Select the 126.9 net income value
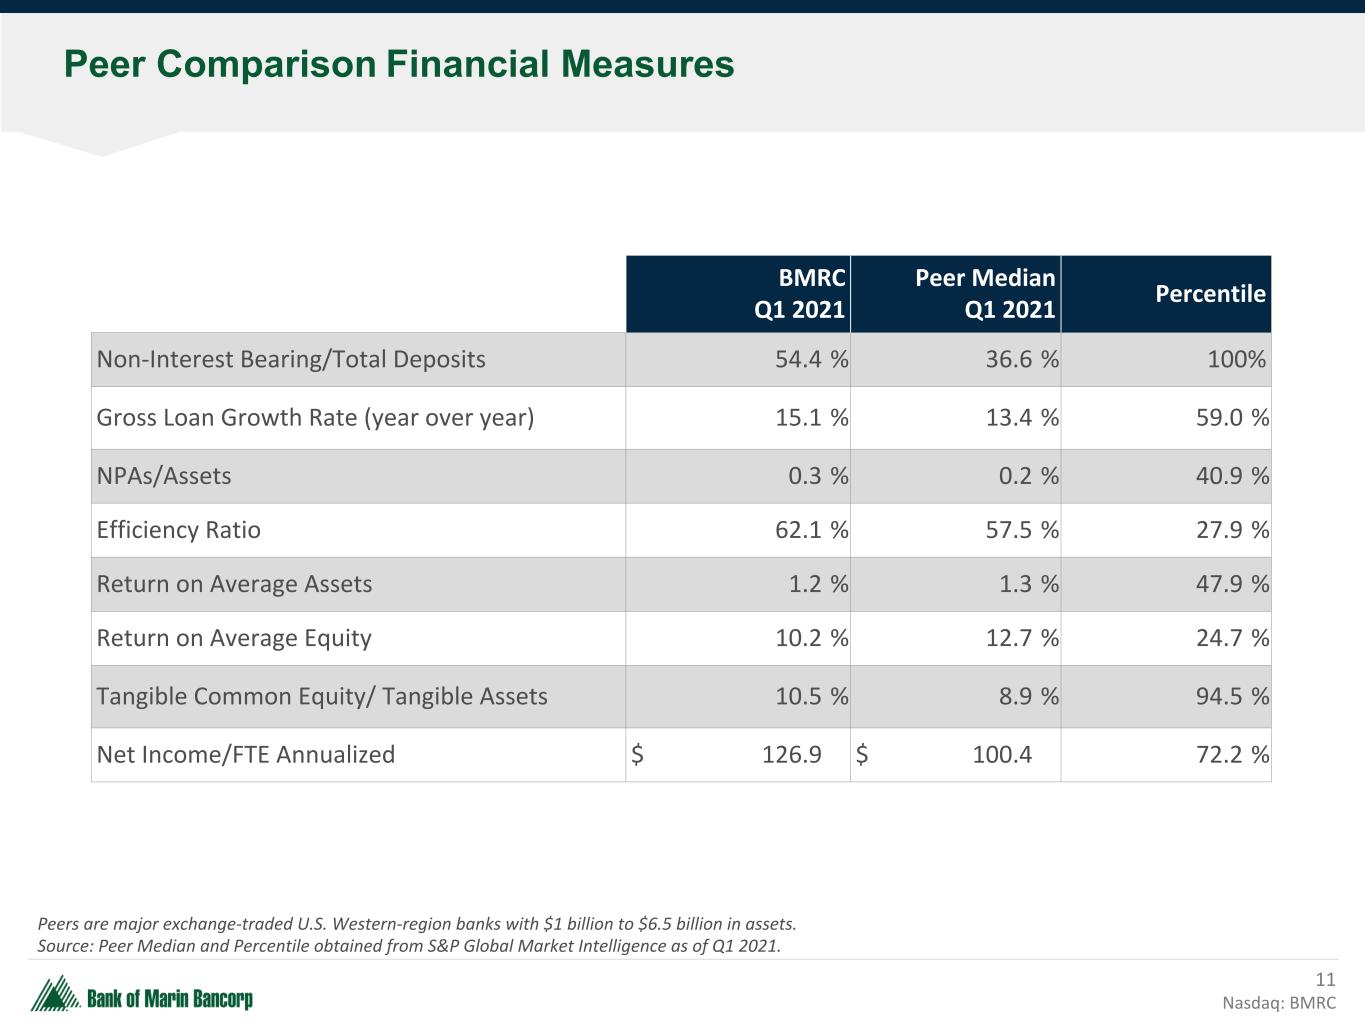 coord(791,753)
